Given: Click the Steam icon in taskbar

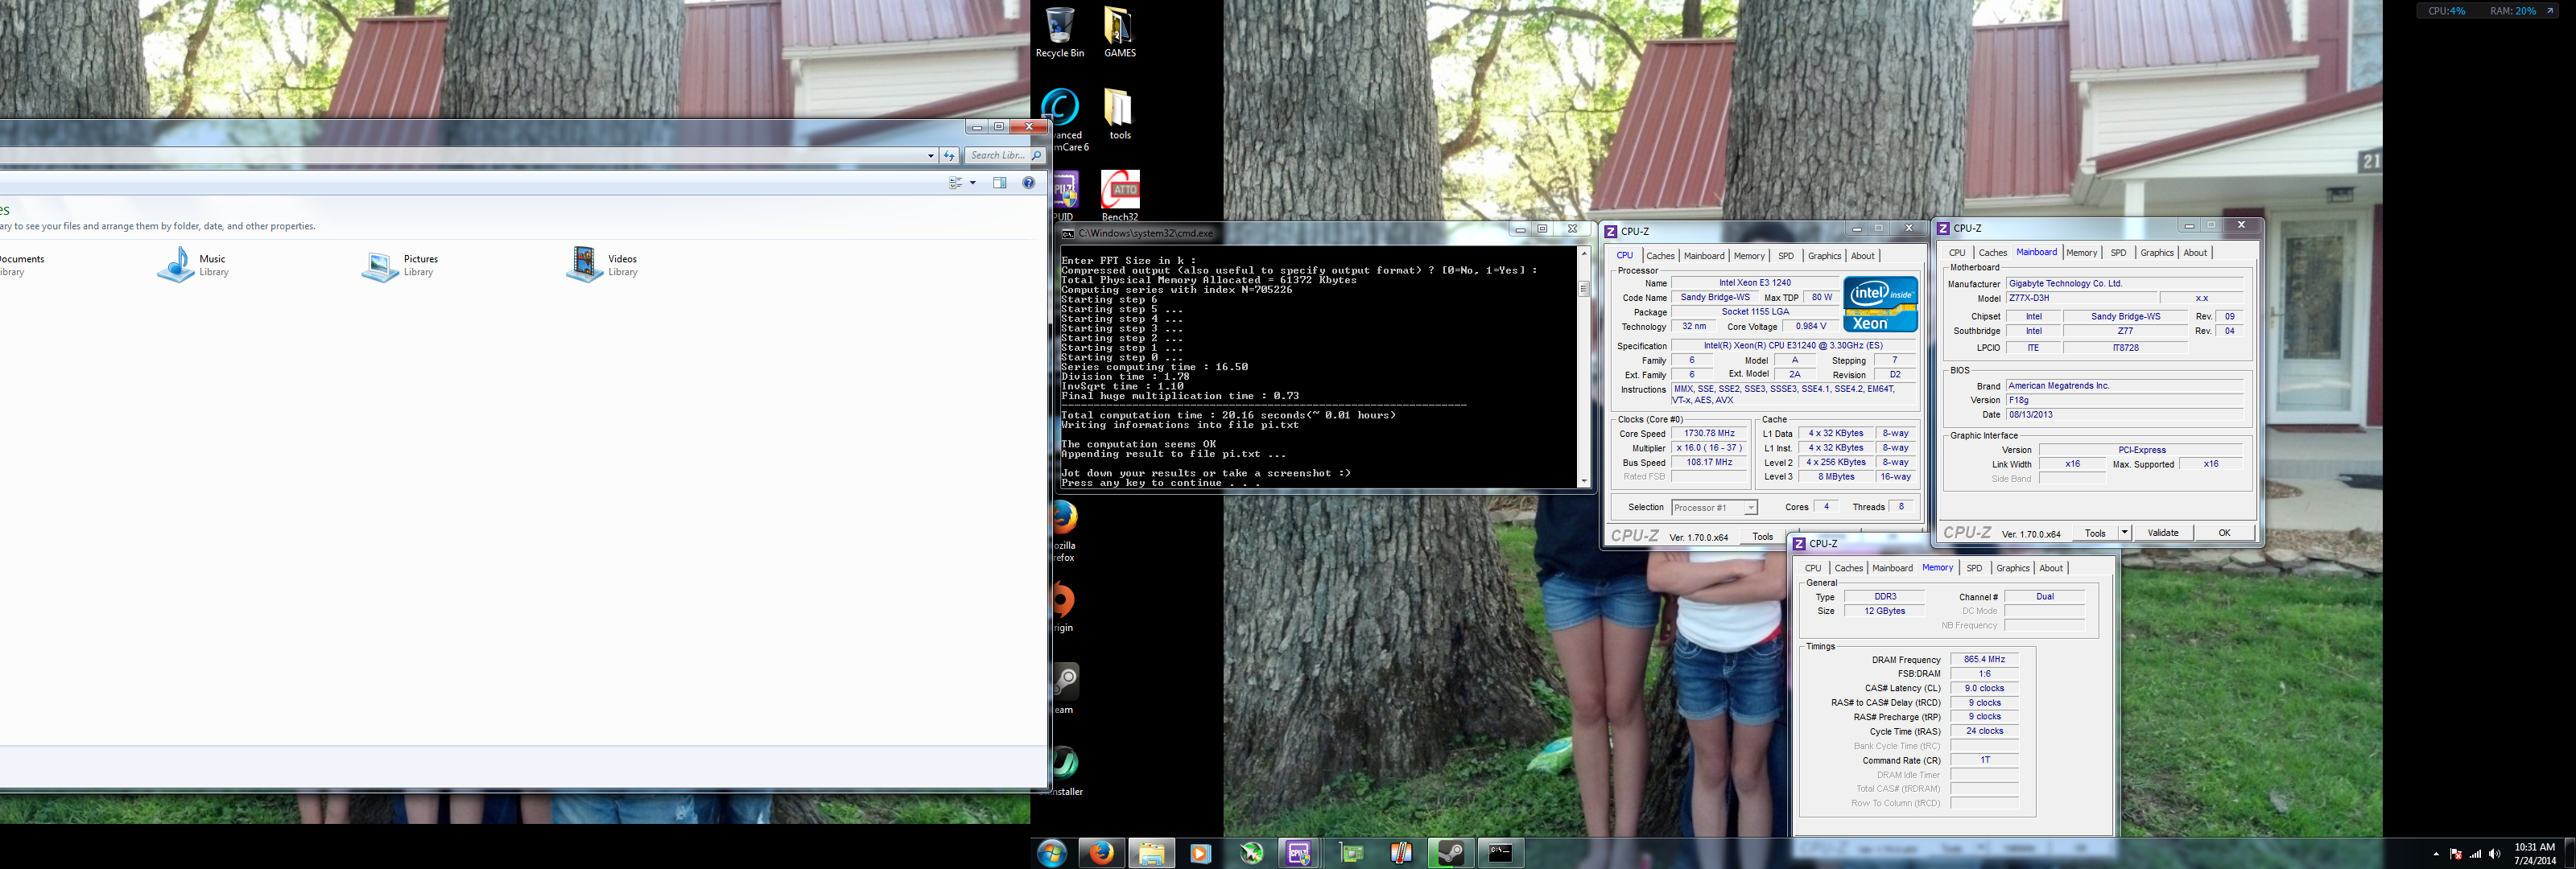Looking at the screenshot, I should [1450, 853].
